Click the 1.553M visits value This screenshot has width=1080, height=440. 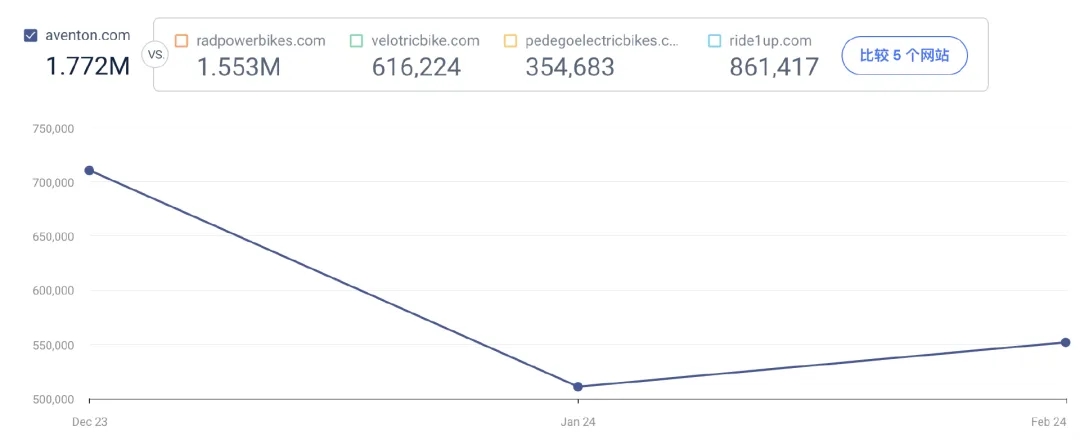click(238, 67)
